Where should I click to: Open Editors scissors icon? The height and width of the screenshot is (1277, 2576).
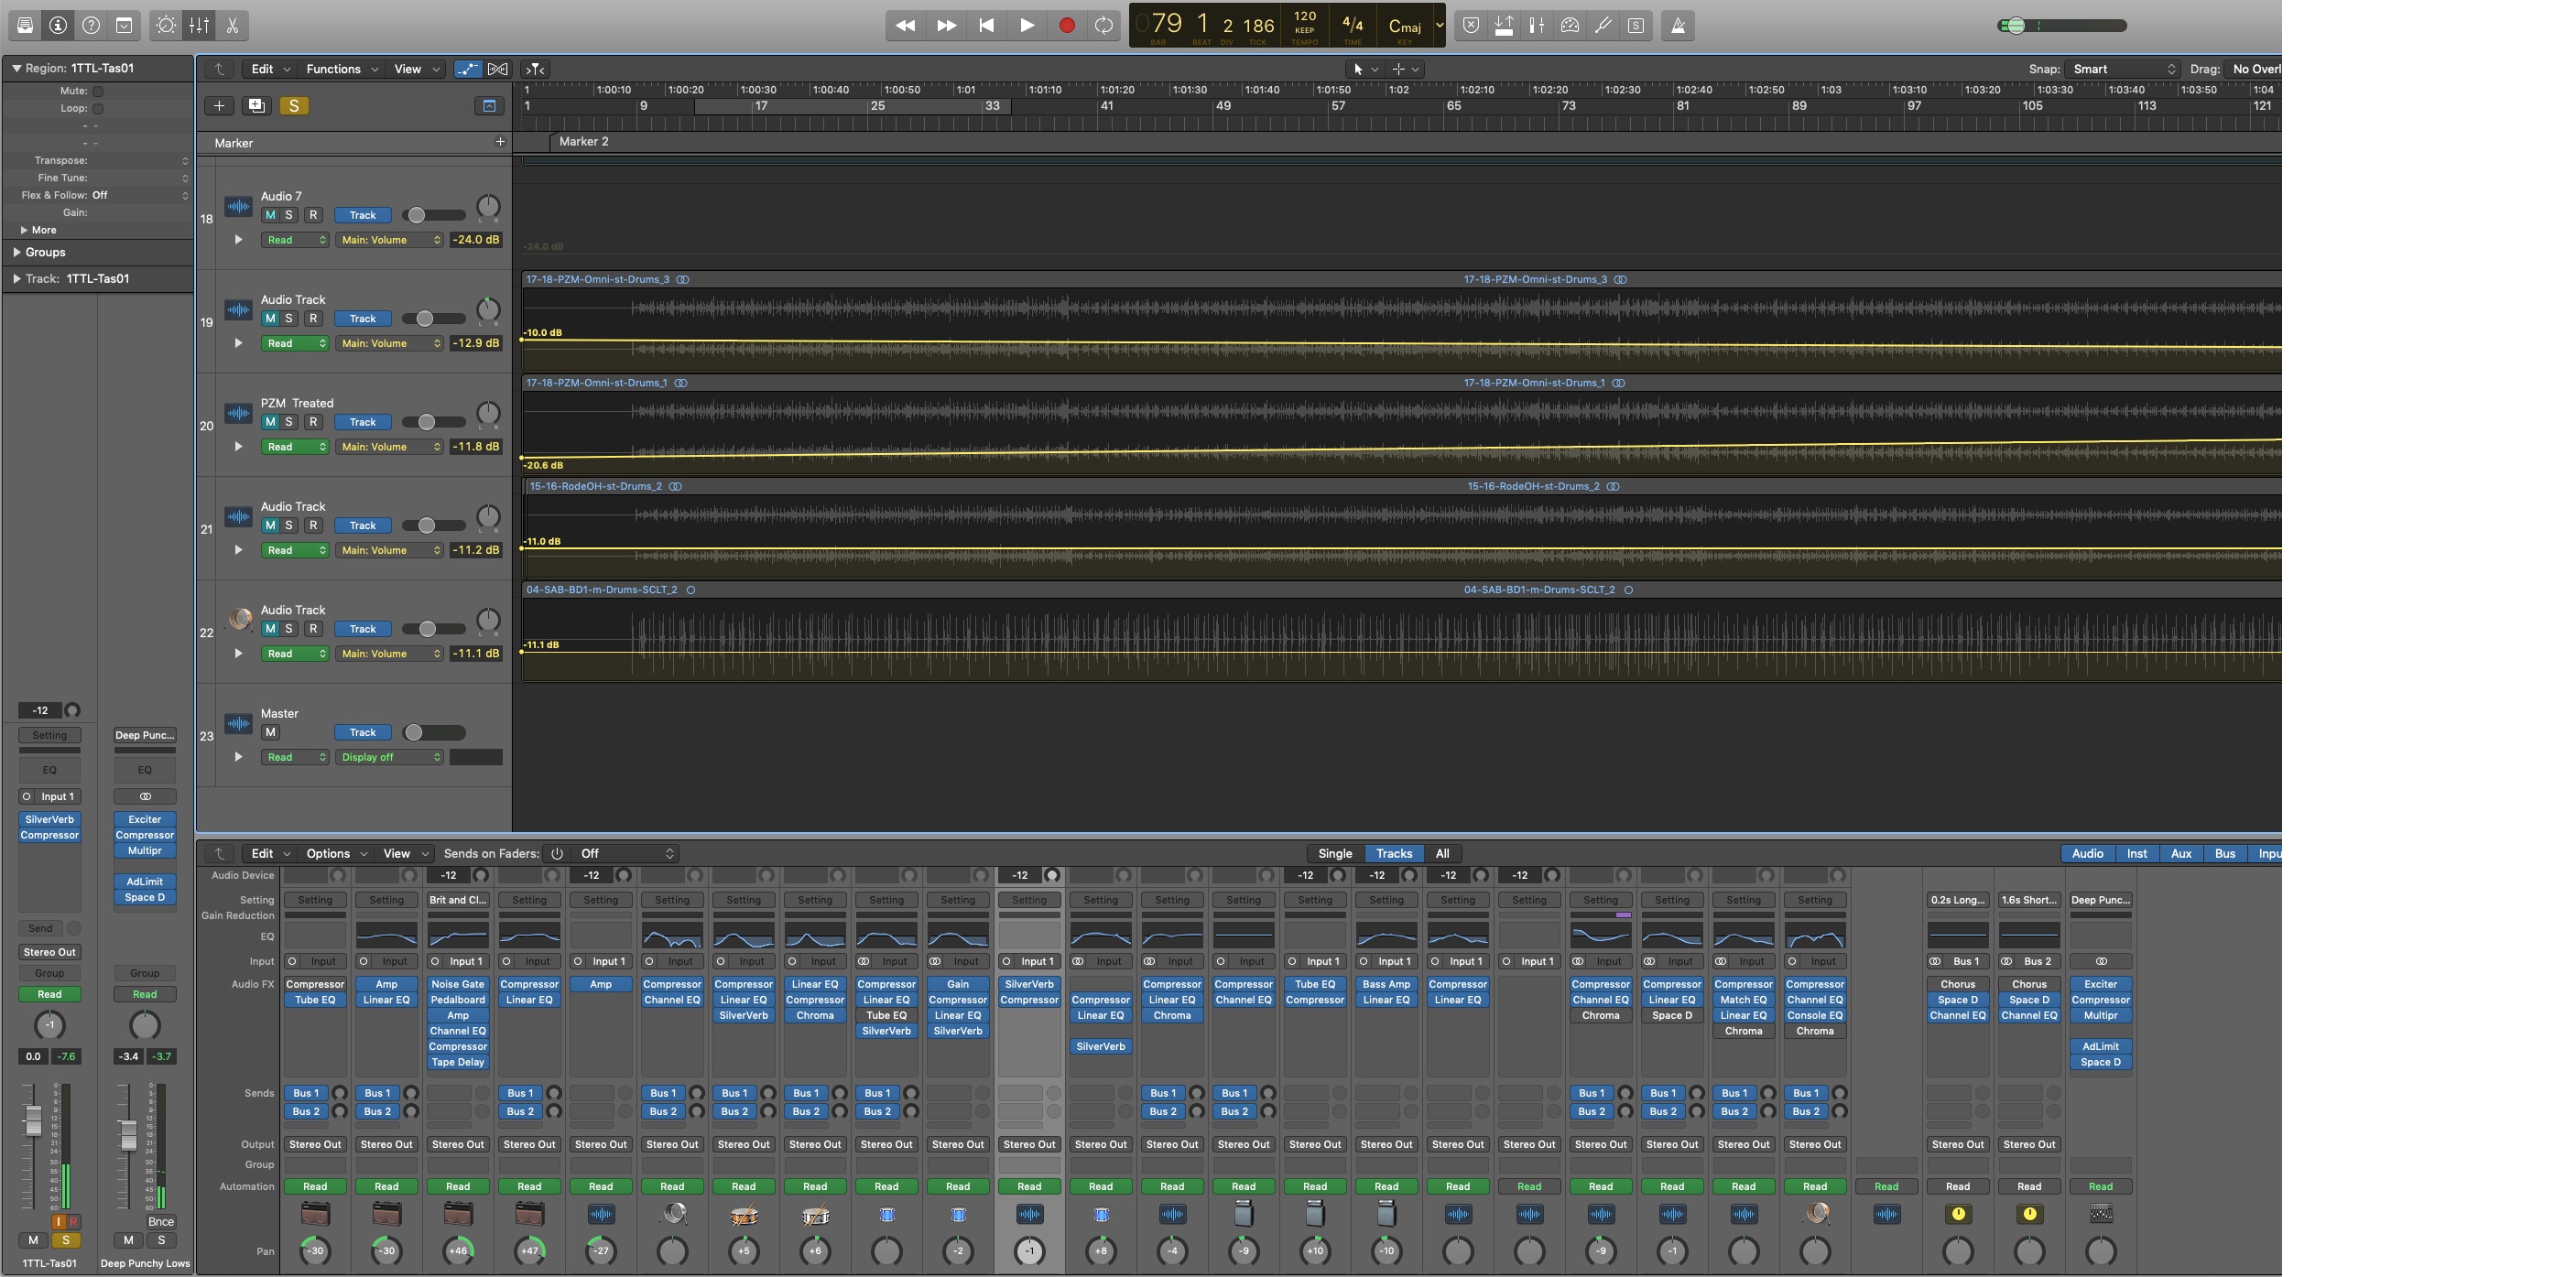232,25
